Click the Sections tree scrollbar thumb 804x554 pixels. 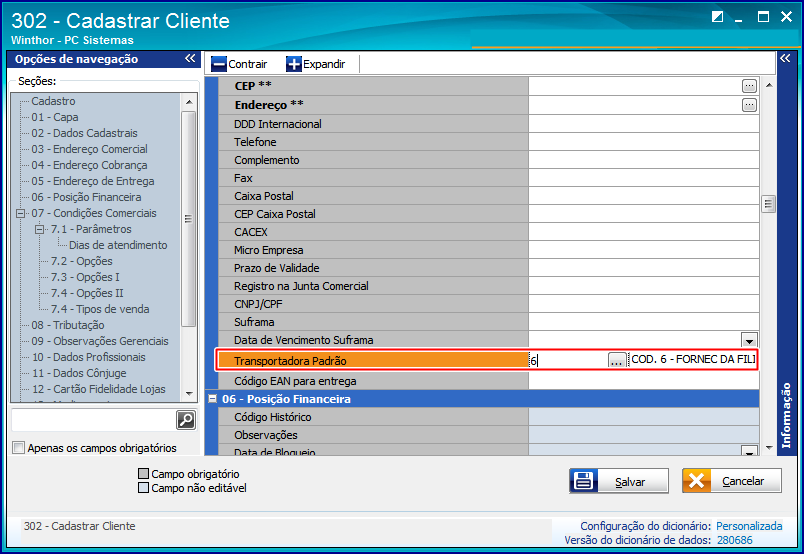pos(189,219)
